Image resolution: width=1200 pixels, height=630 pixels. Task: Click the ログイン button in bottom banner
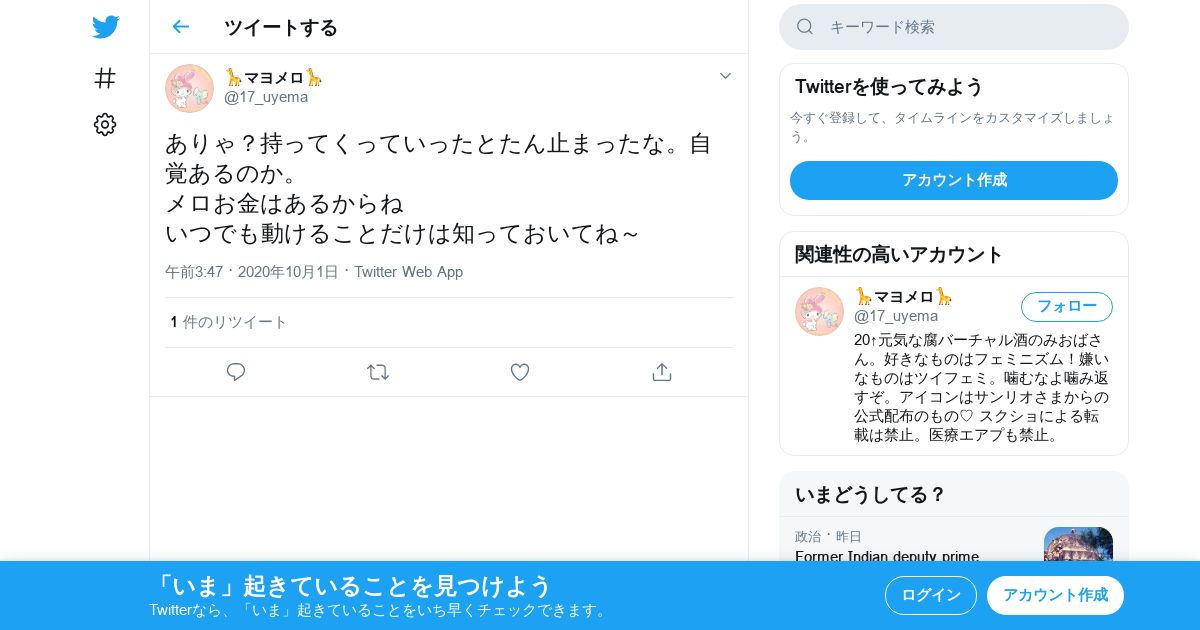tap(931, 595)
